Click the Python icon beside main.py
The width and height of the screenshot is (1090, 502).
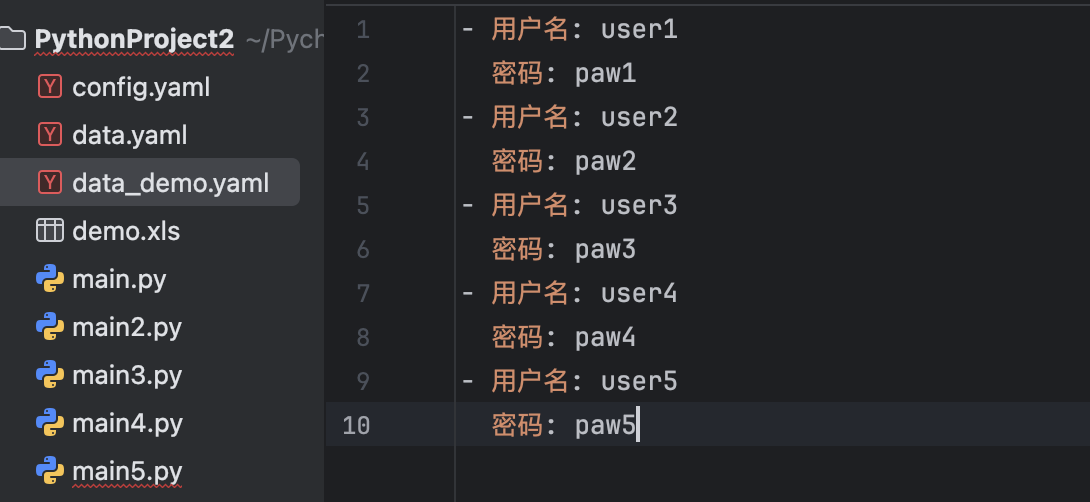49,279
